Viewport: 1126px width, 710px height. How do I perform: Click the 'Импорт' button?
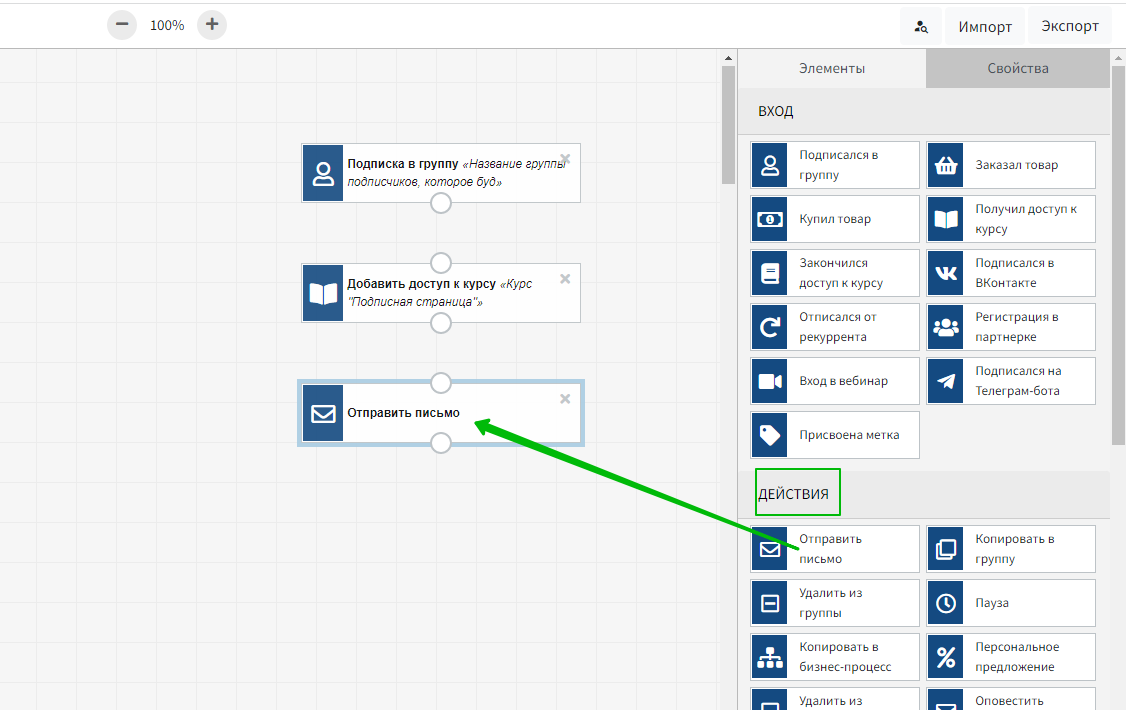point(985,27)
